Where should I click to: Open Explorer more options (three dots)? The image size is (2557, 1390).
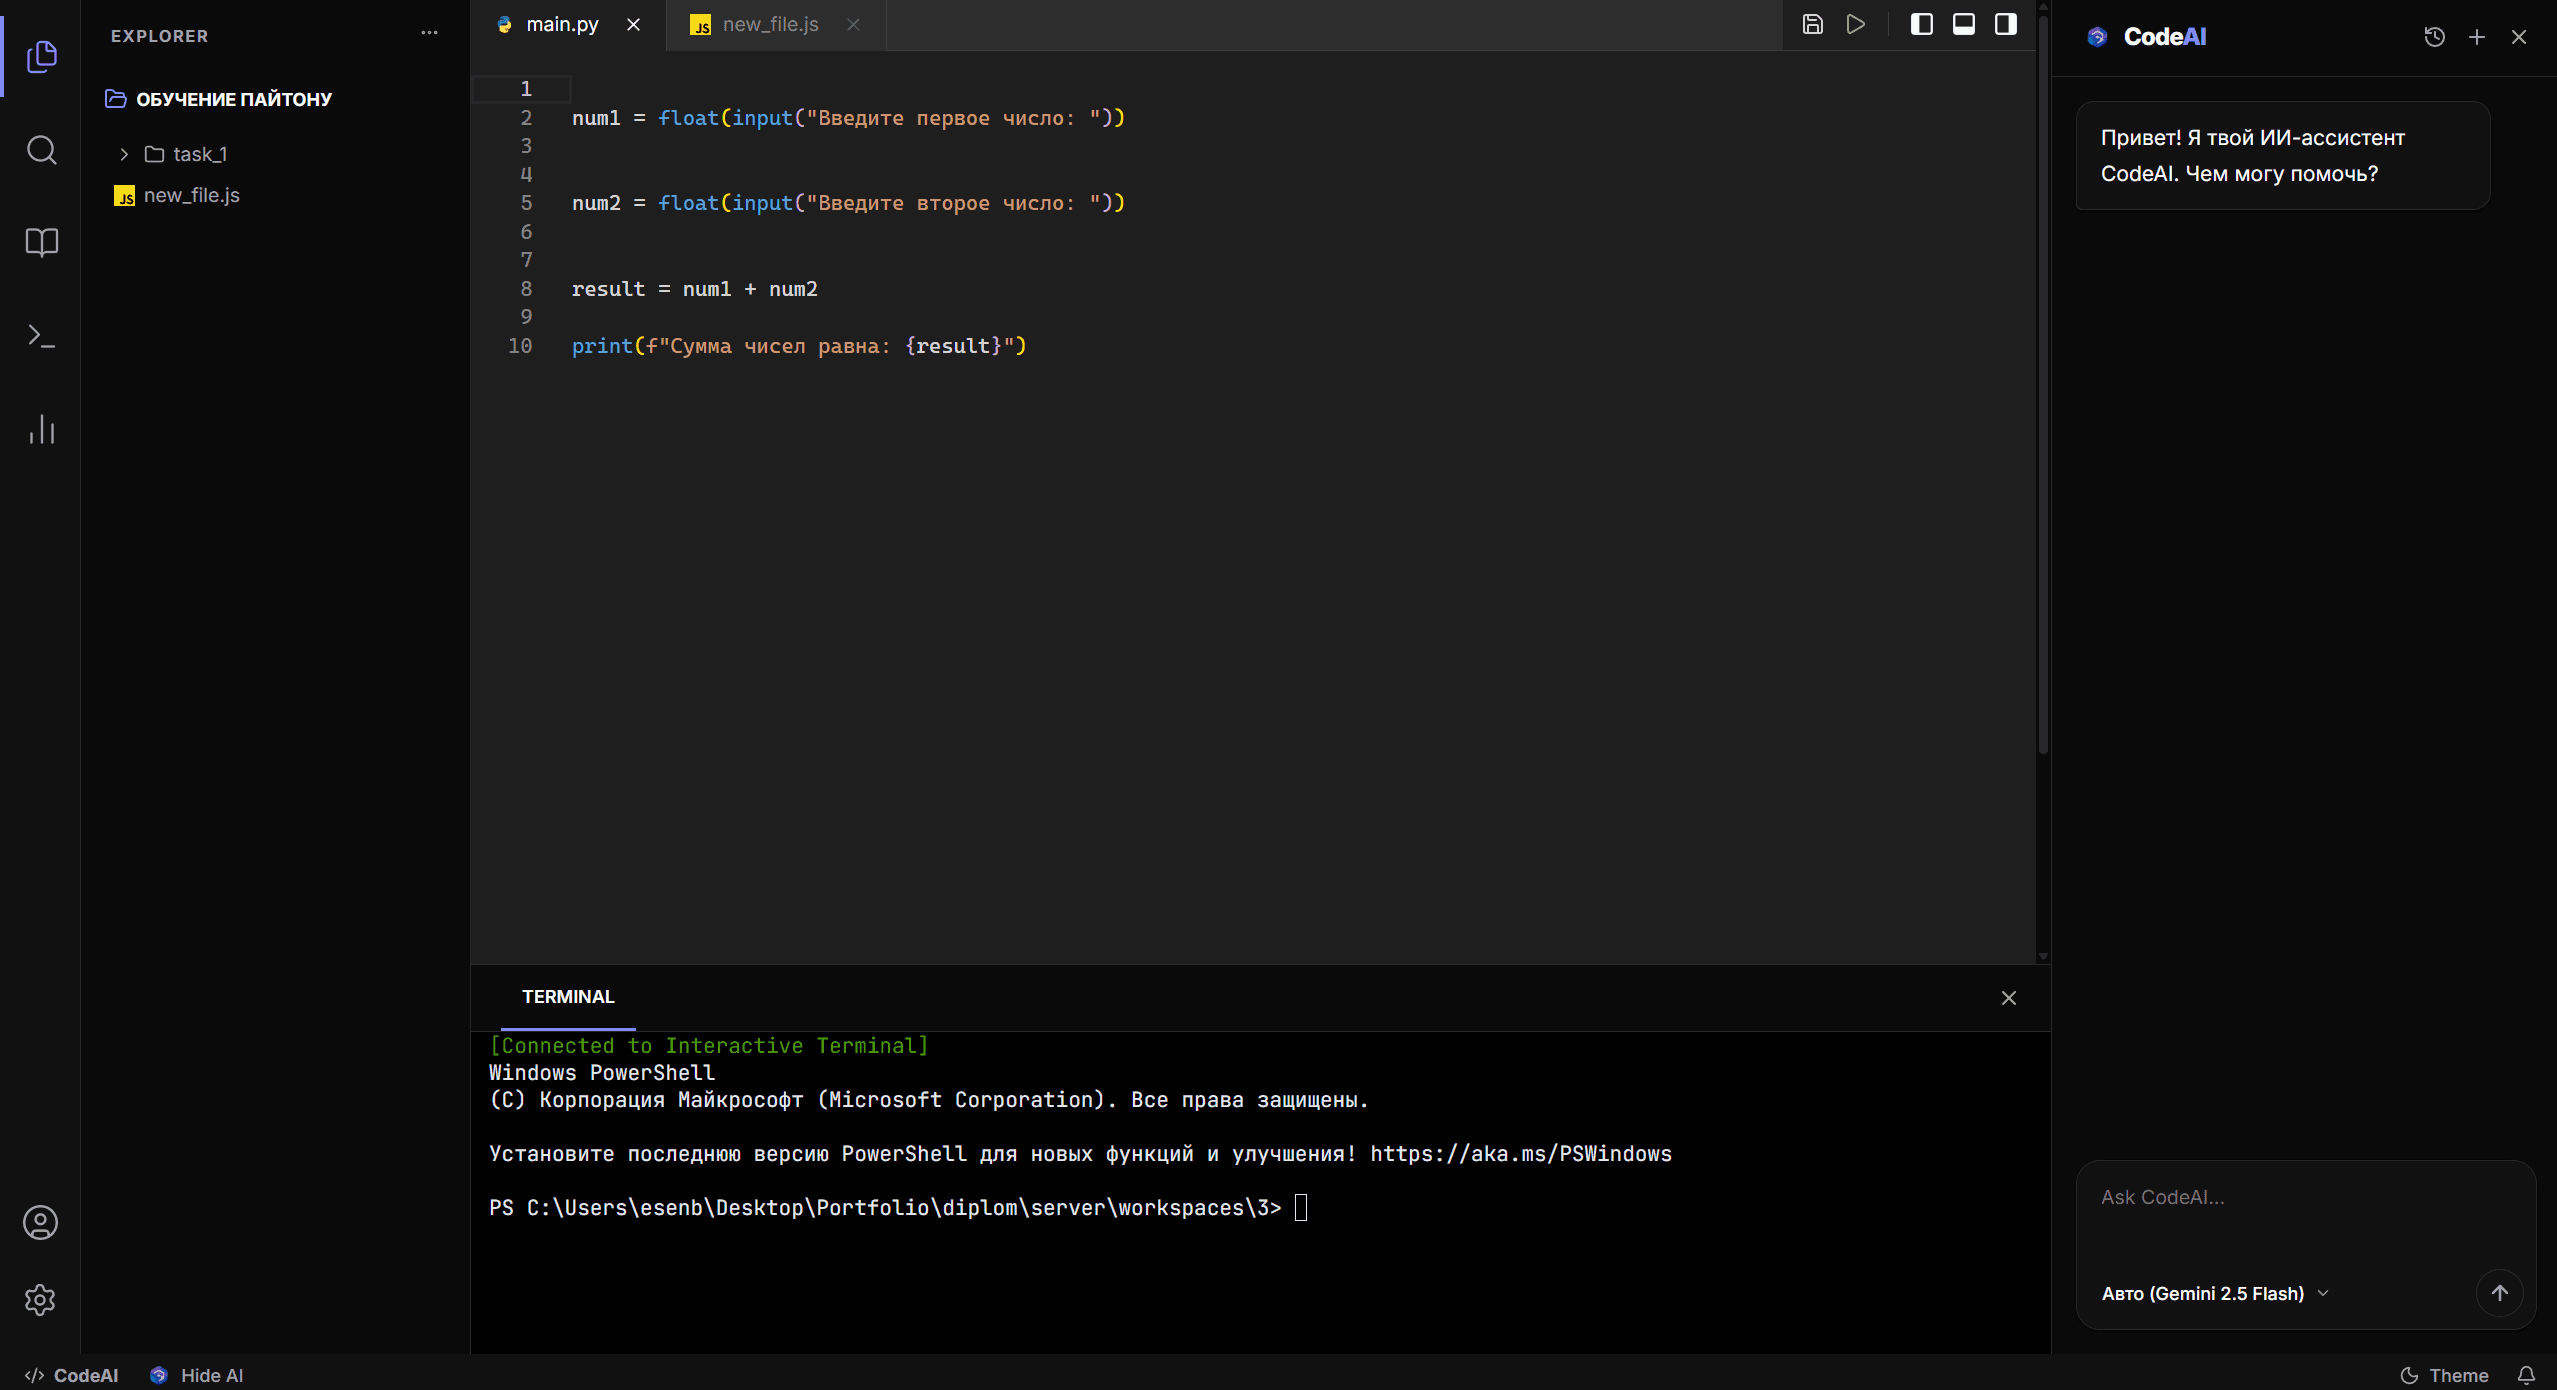pos(429,33)
